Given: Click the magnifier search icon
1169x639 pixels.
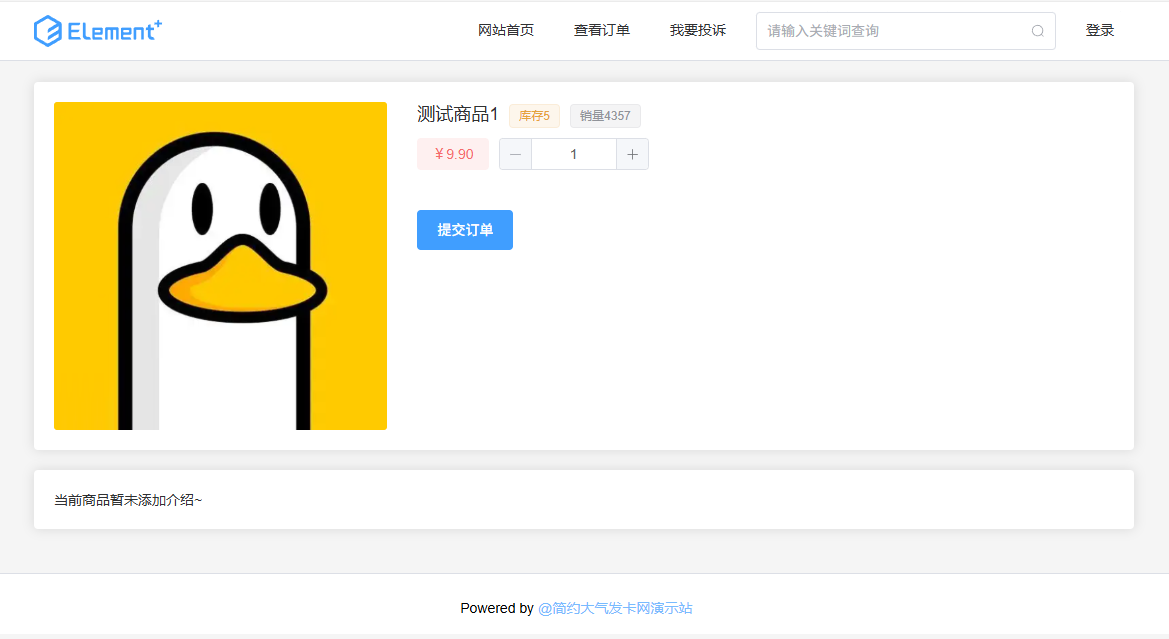Looking at the screenshot, I should (x=1037, y=31).
